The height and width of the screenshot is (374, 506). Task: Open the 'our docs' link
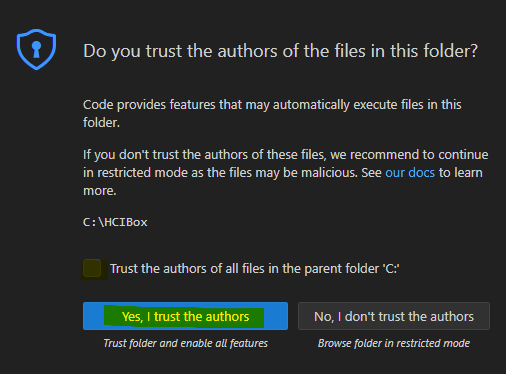point(410,173)
